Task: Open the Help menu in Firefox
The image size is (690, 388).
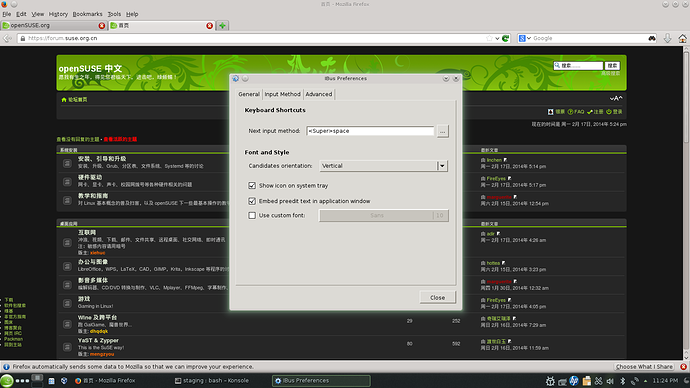Action: click(132, 14)
